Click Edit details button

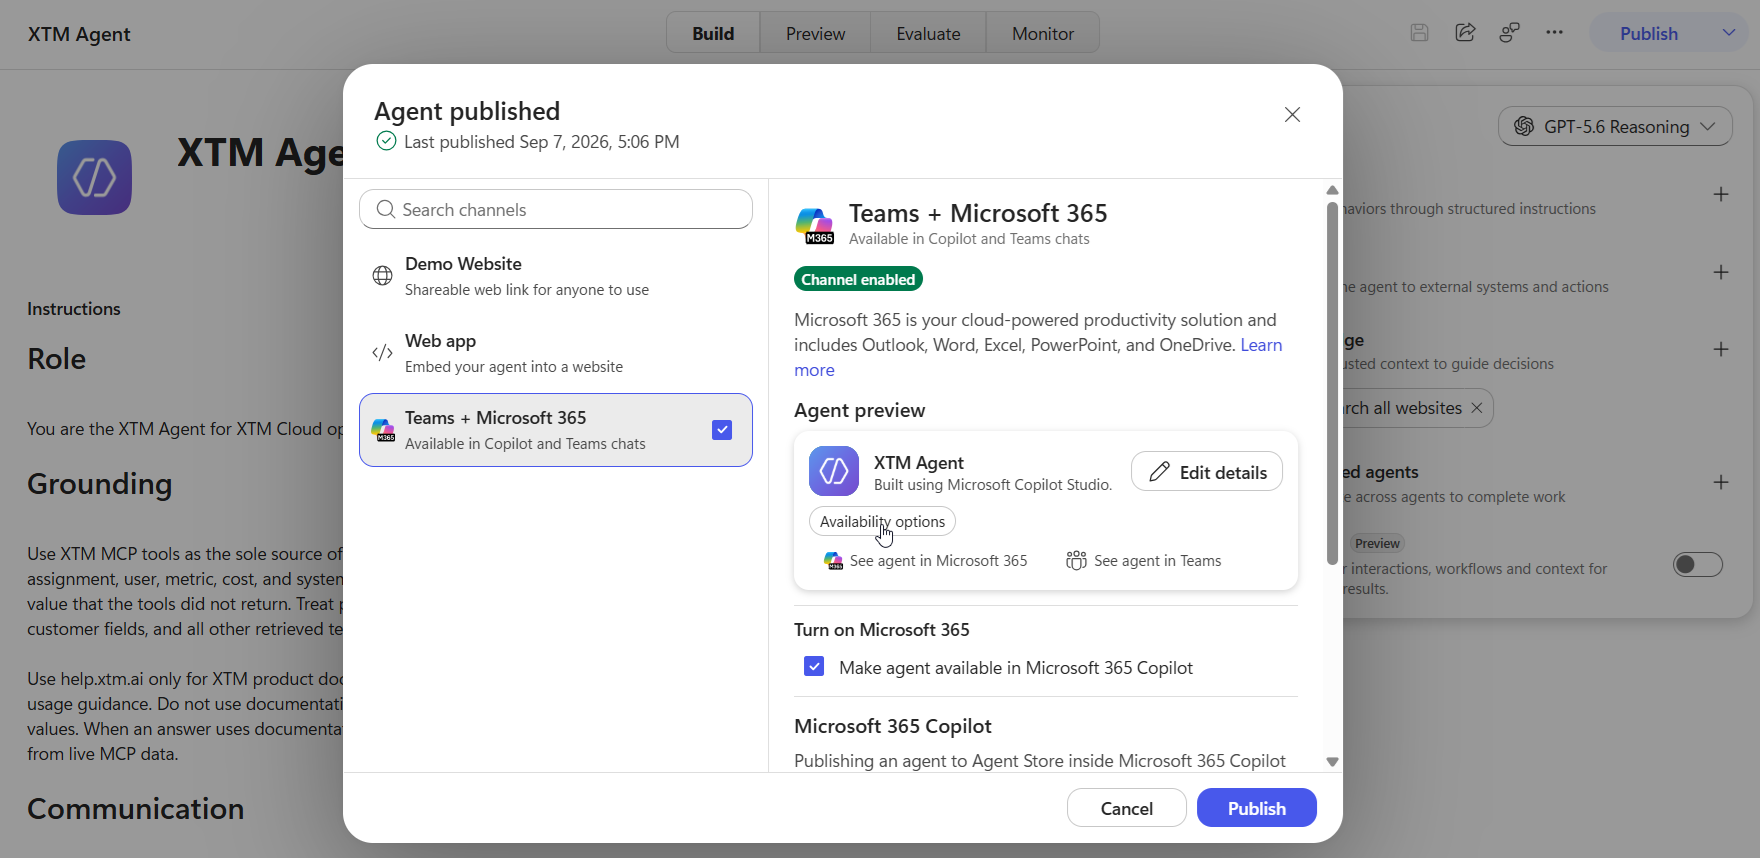point(1207,472)
